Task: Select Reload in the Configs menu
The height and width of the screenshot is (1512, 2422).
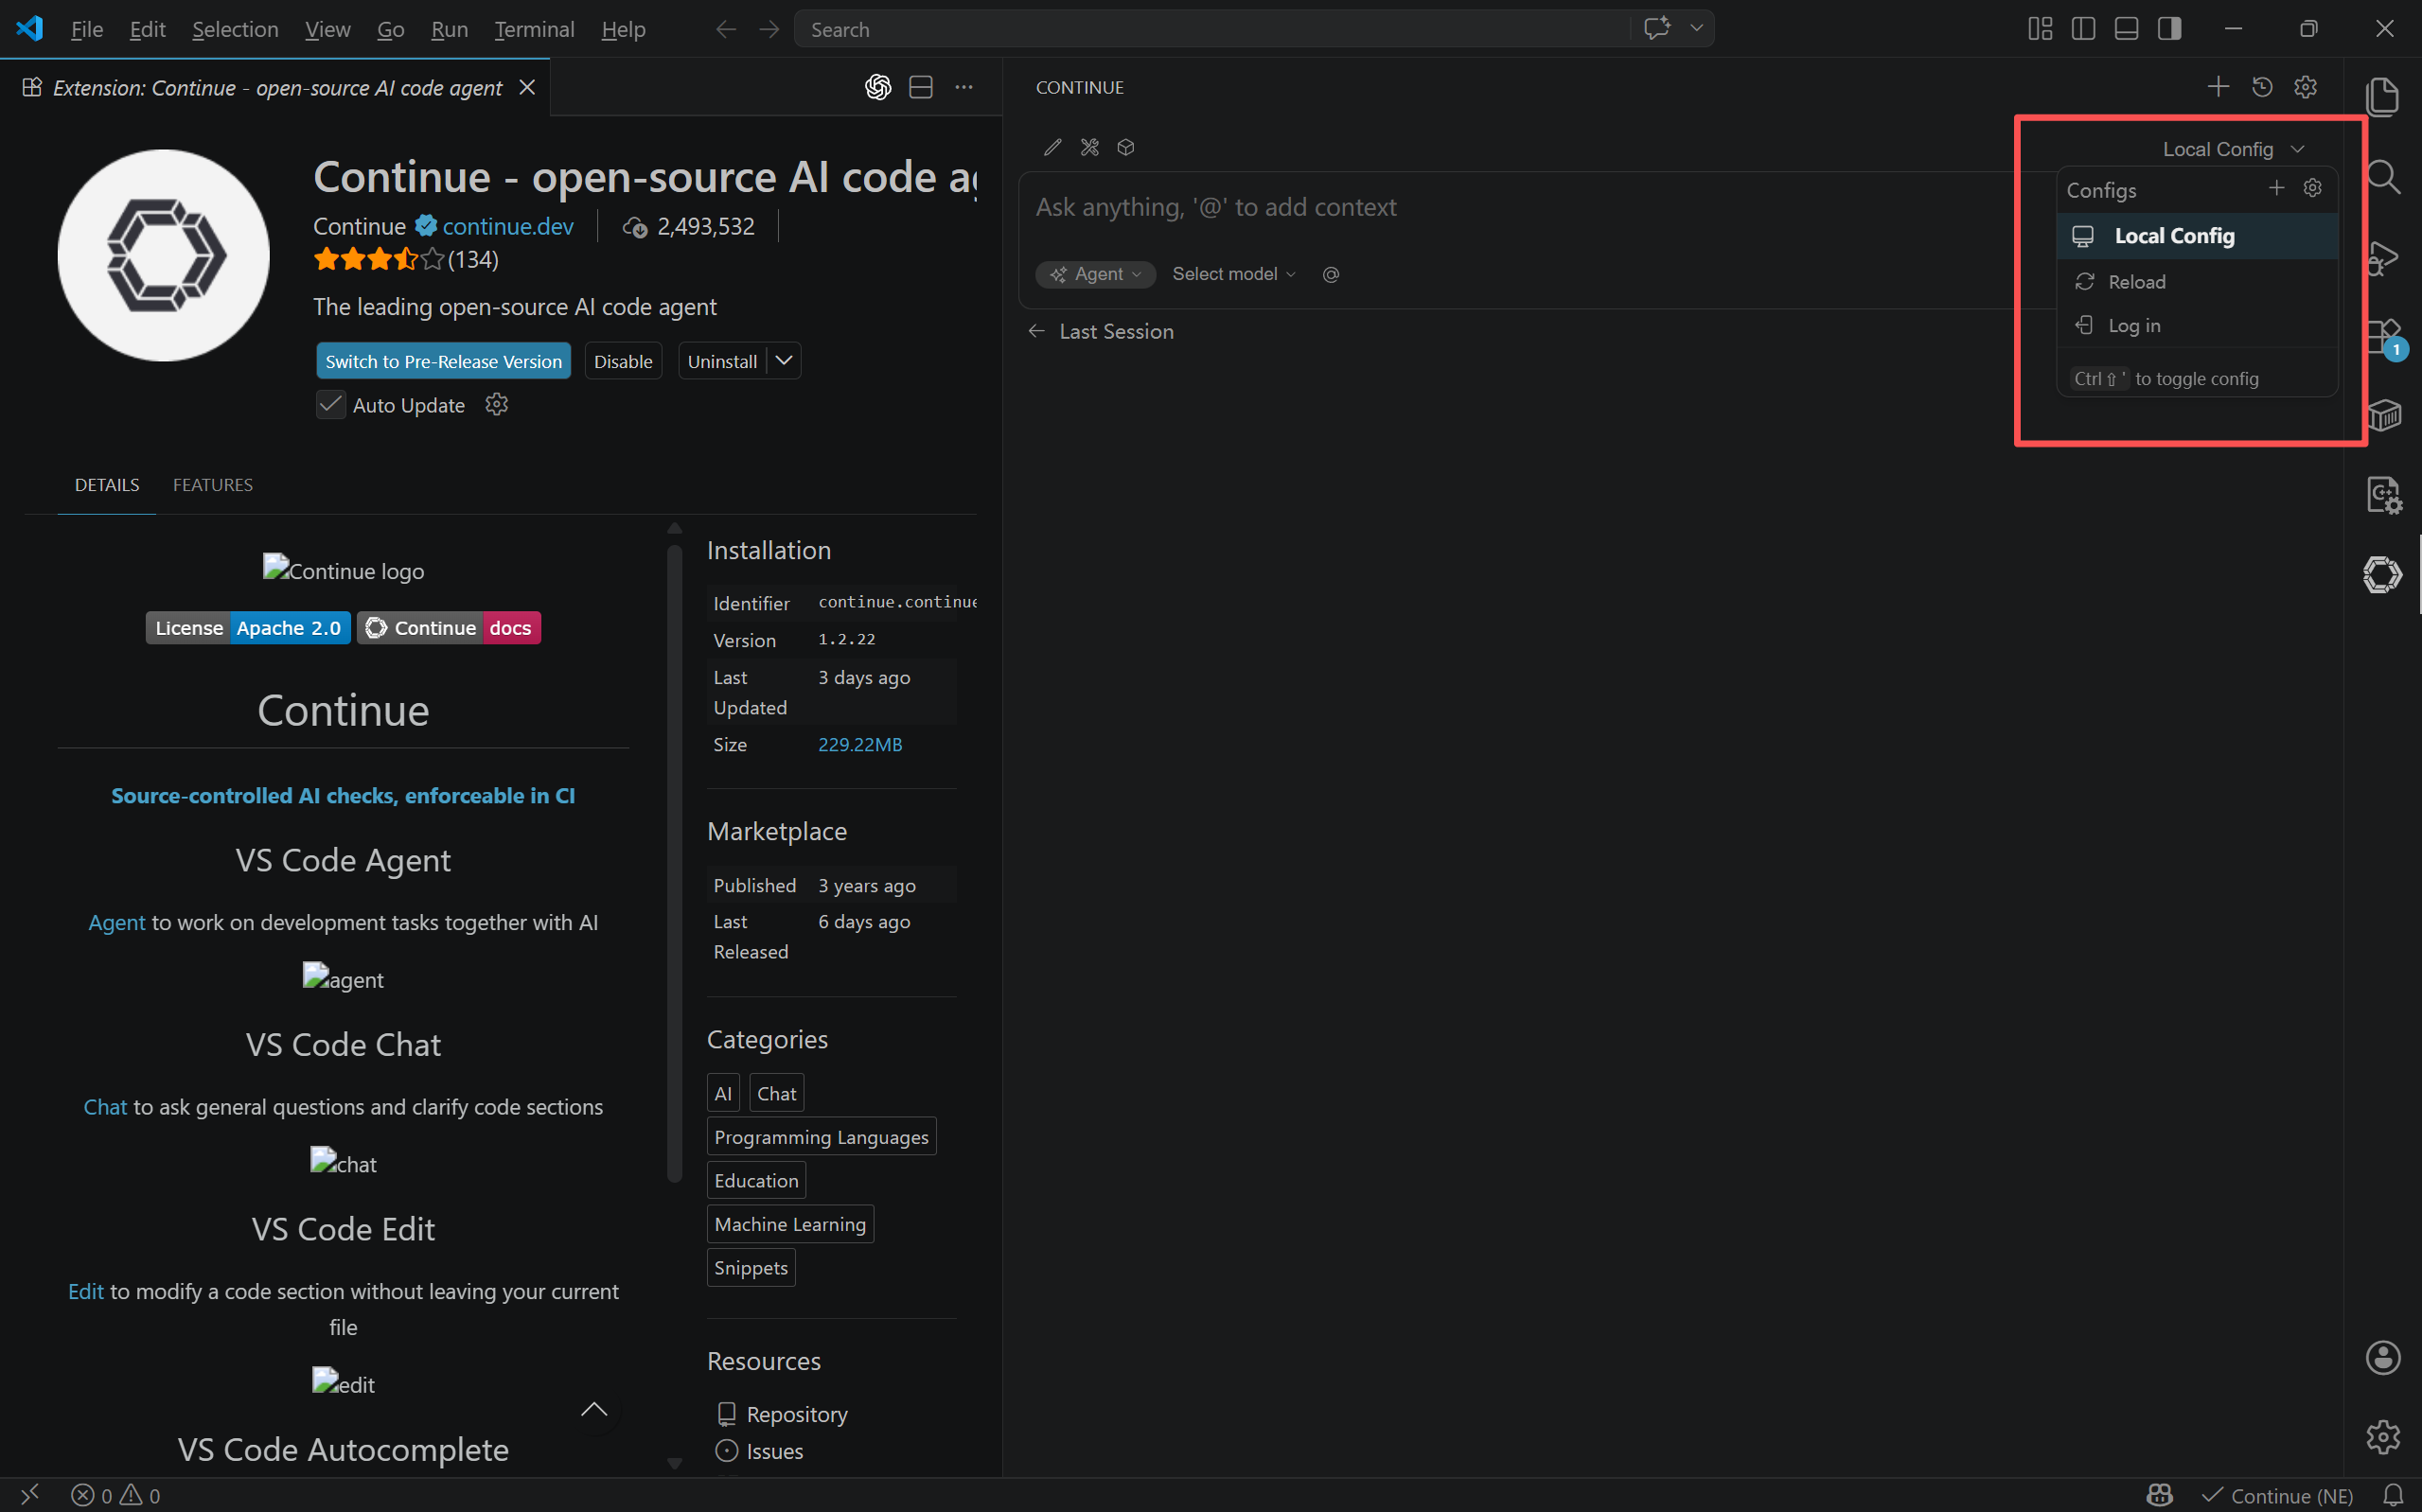Action: [x=2136, y=282]
